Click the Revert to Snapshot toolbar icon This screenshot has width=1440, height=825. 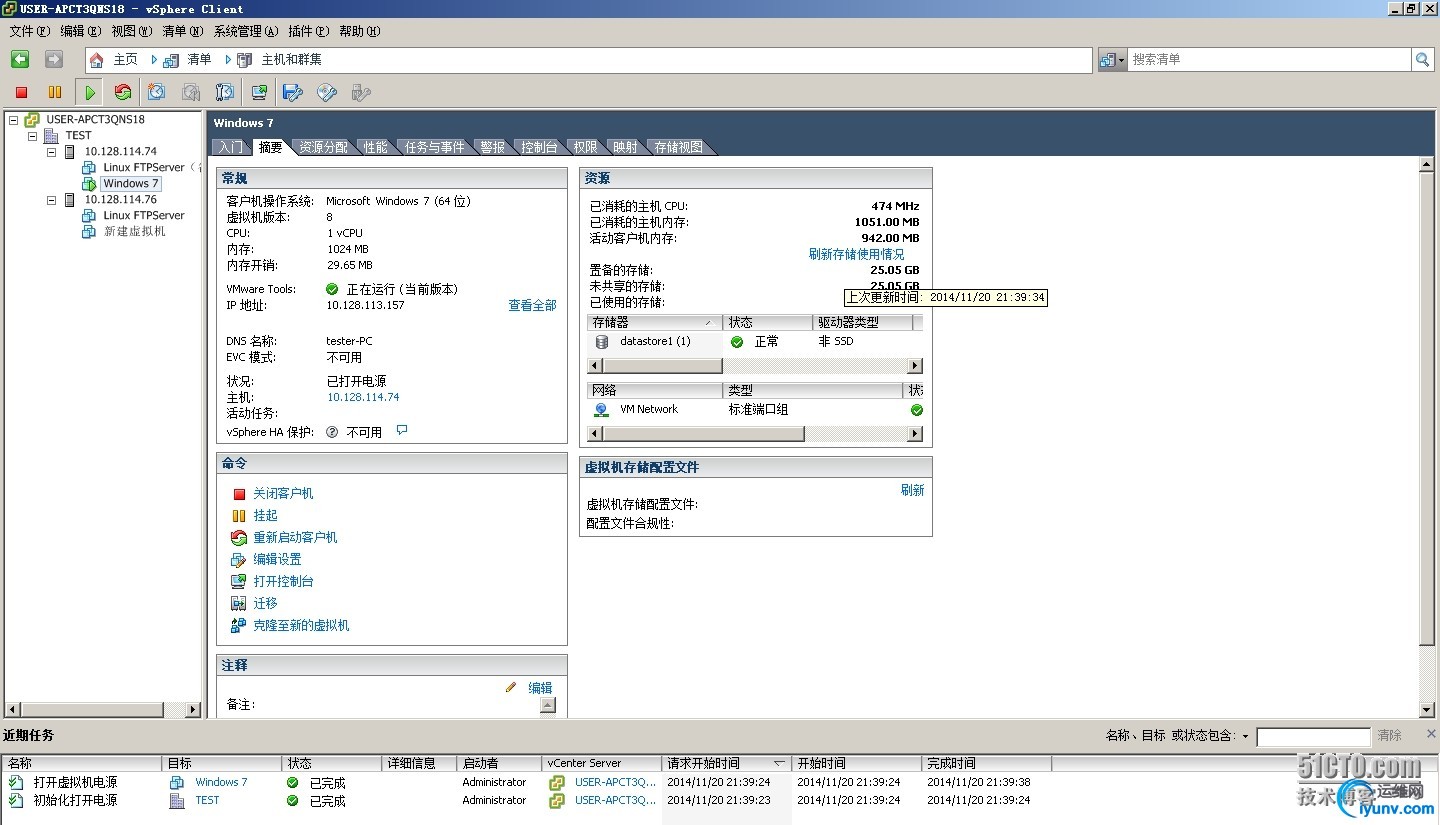click(x=191, y=93)
